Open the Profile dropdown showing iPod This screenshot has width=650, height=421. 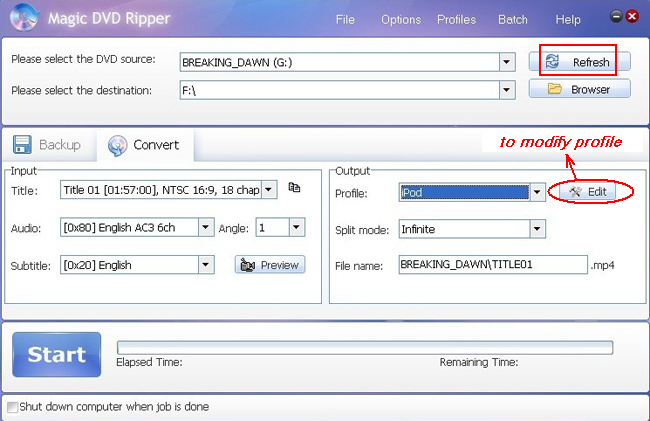tap(537, 192)
